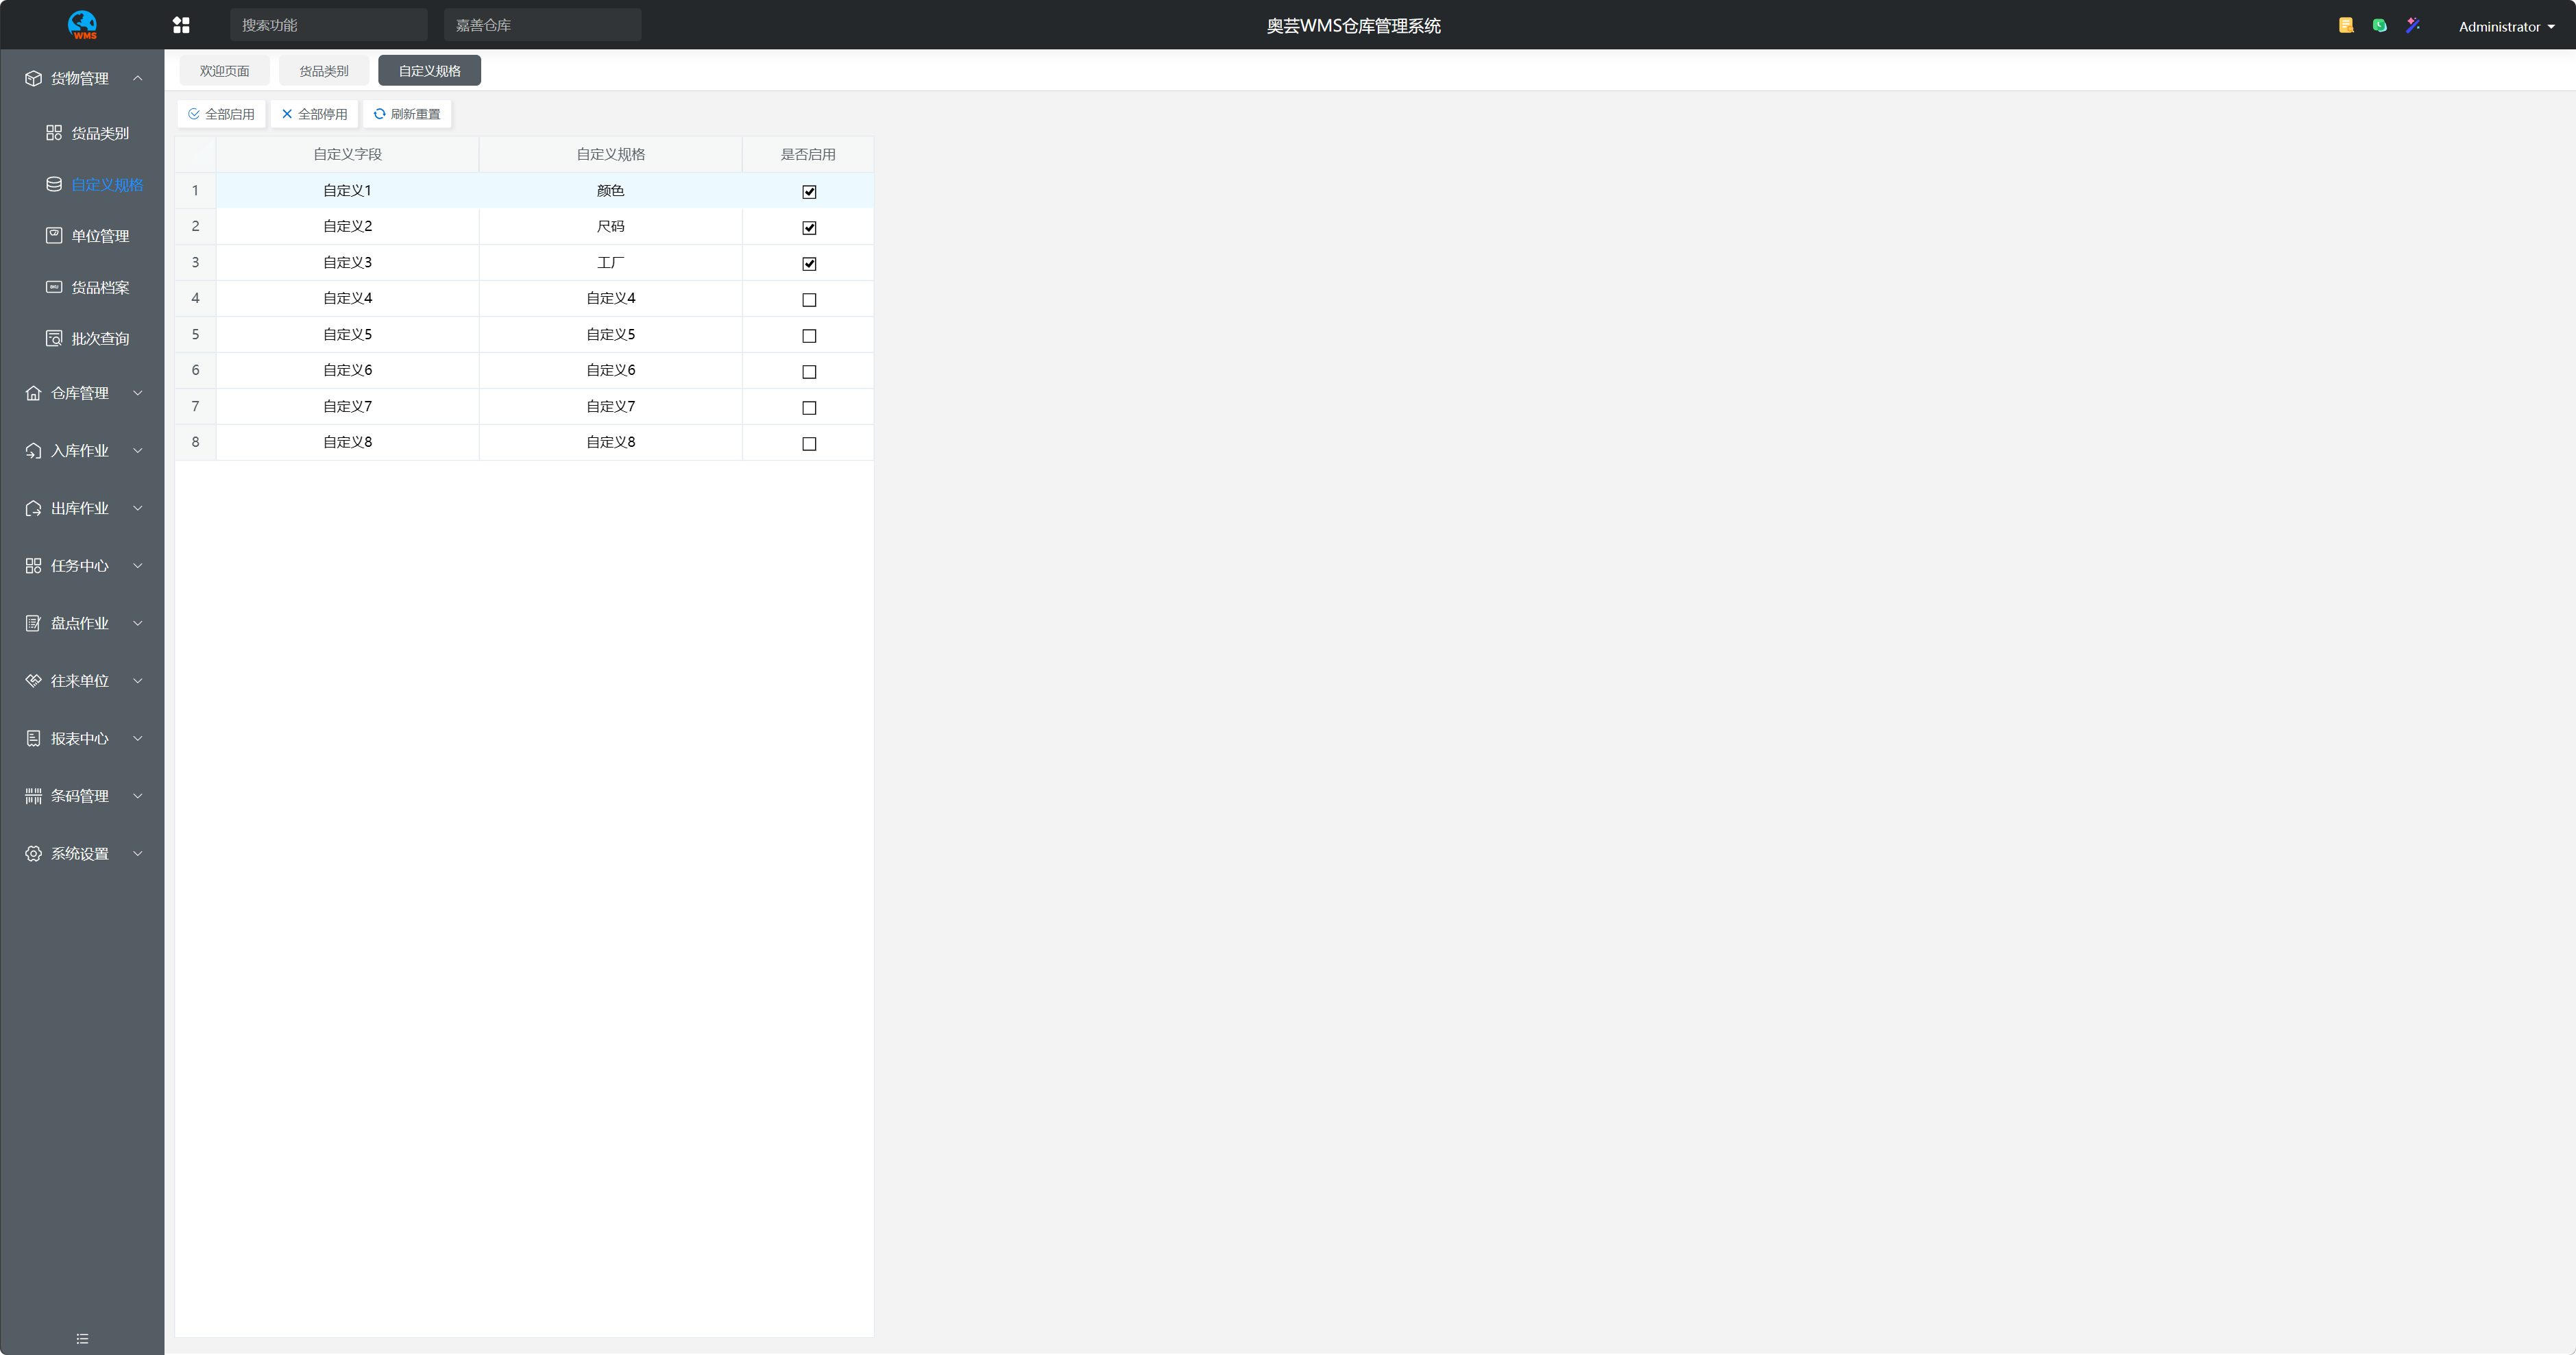Click the magic wand theme icon
Screen dimensions: 2576x1355
[x=2413, y=25]
